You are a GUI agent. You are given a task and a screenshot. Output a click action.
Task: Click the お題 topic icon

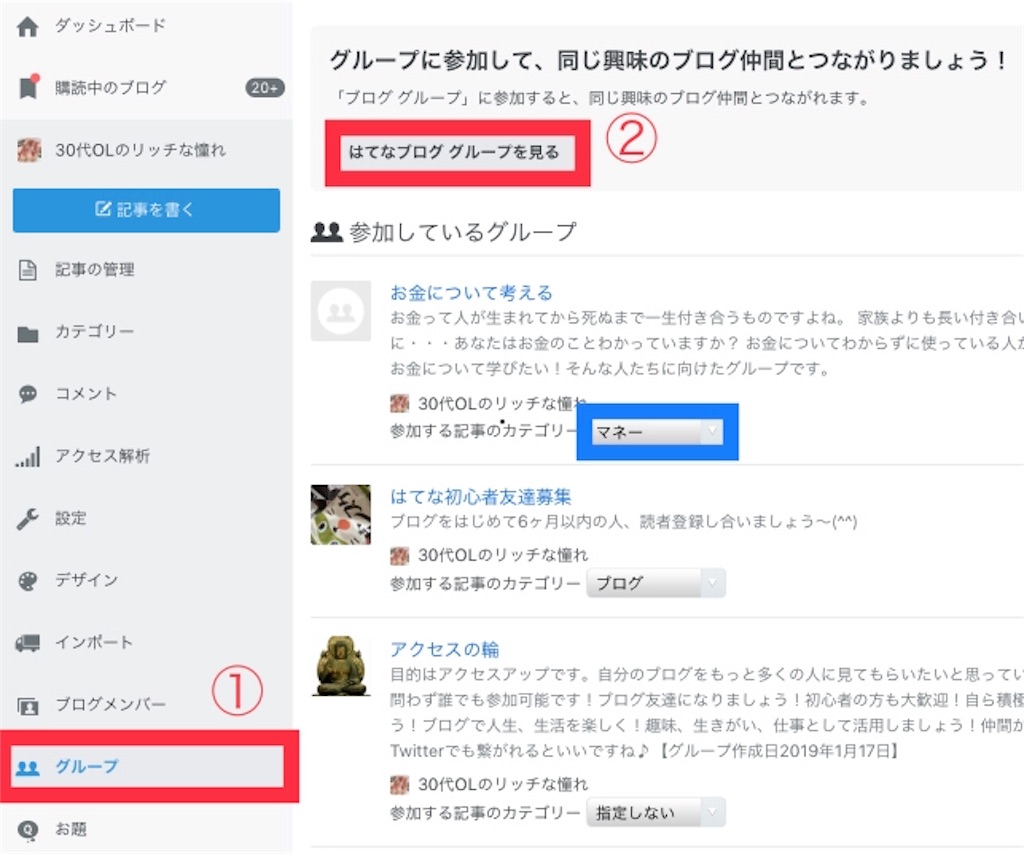27,830
